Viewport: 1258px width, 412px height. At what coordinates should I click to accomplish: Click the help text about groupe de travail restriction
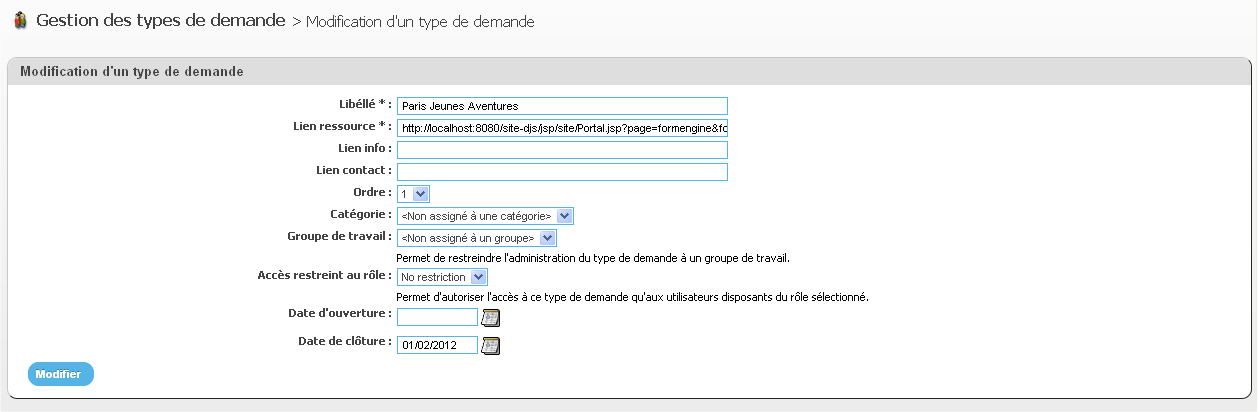click(x=594, y=258)
